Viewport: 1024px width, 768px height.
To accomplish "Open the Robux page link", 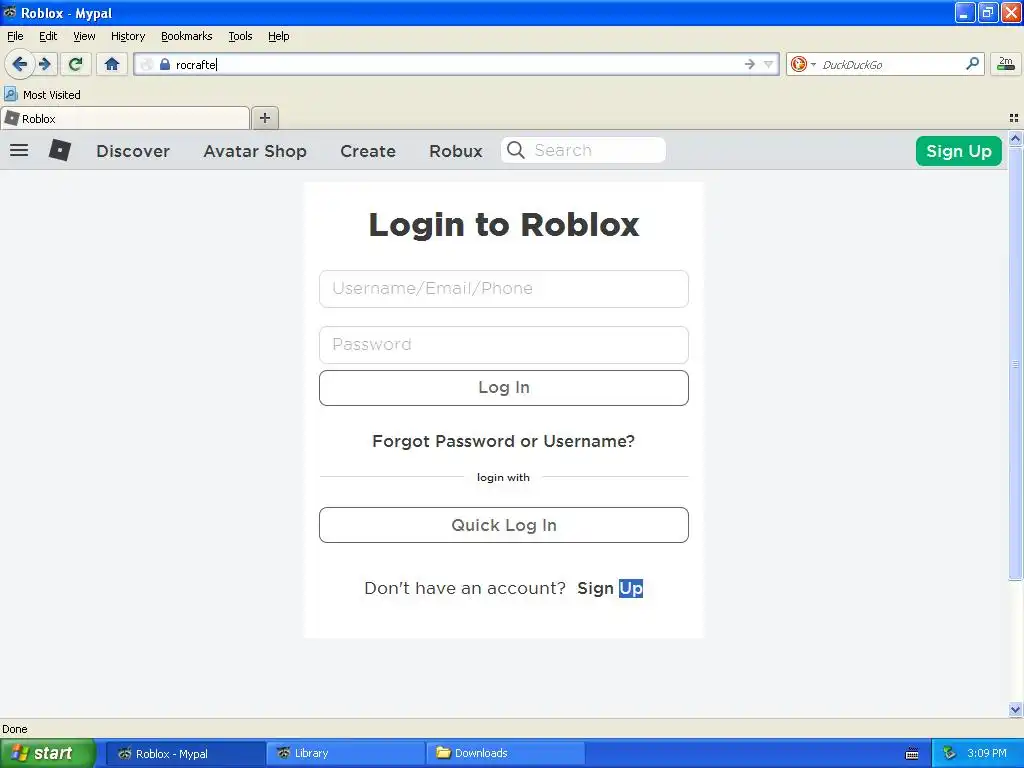I will click(456, 151).
